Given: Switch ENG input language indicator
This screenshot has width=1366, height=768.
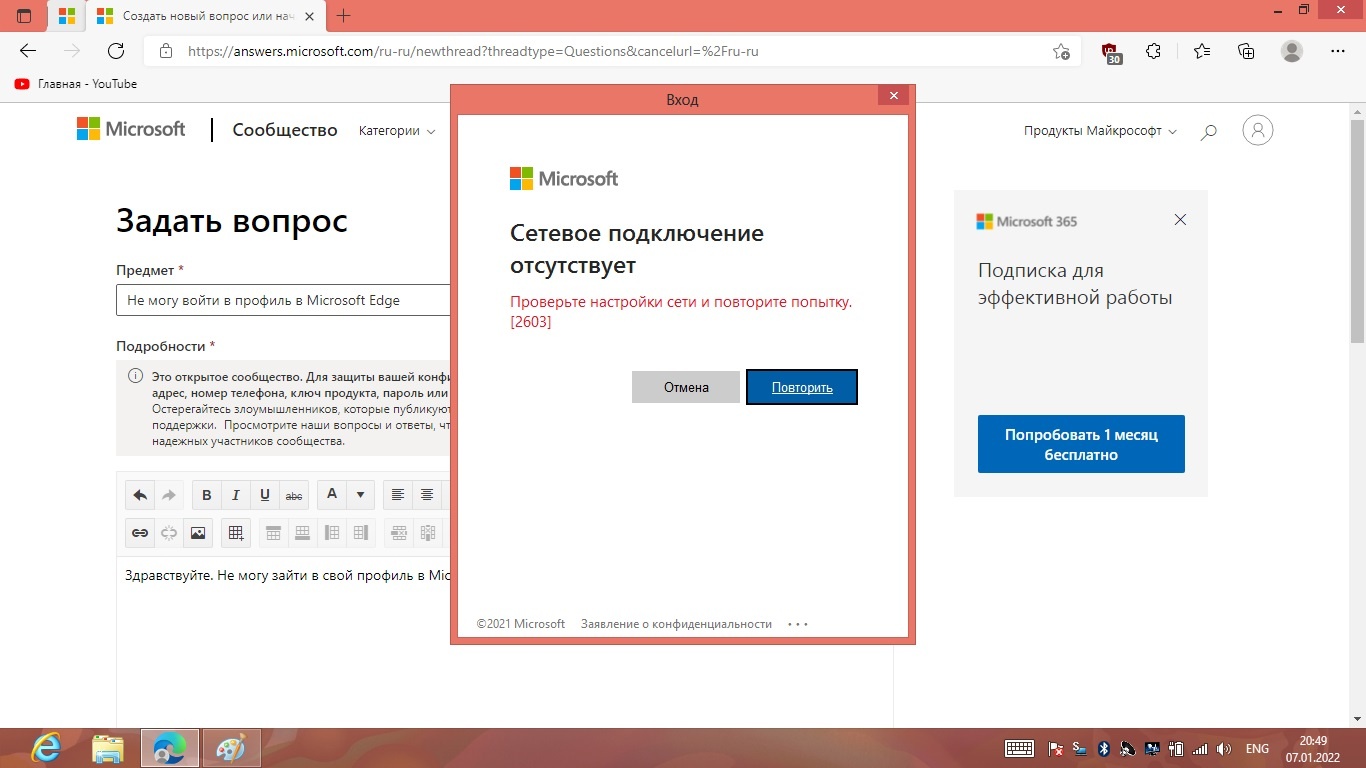Looking at the screenshot, I should point(1257,748).
